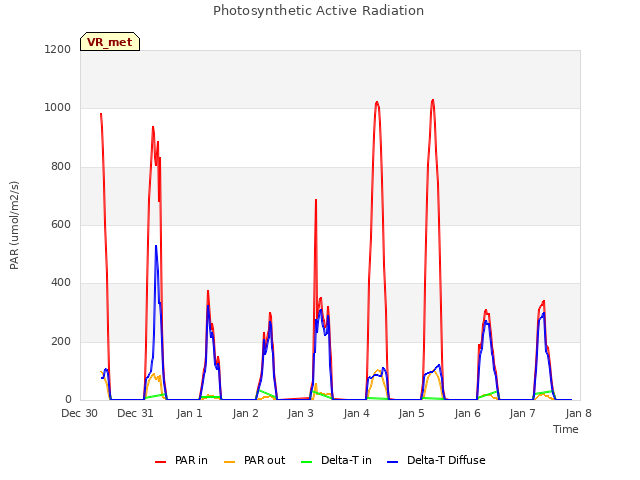
Task: Click the Jan 5 x-axis tick label
Action: coord(411,413)
